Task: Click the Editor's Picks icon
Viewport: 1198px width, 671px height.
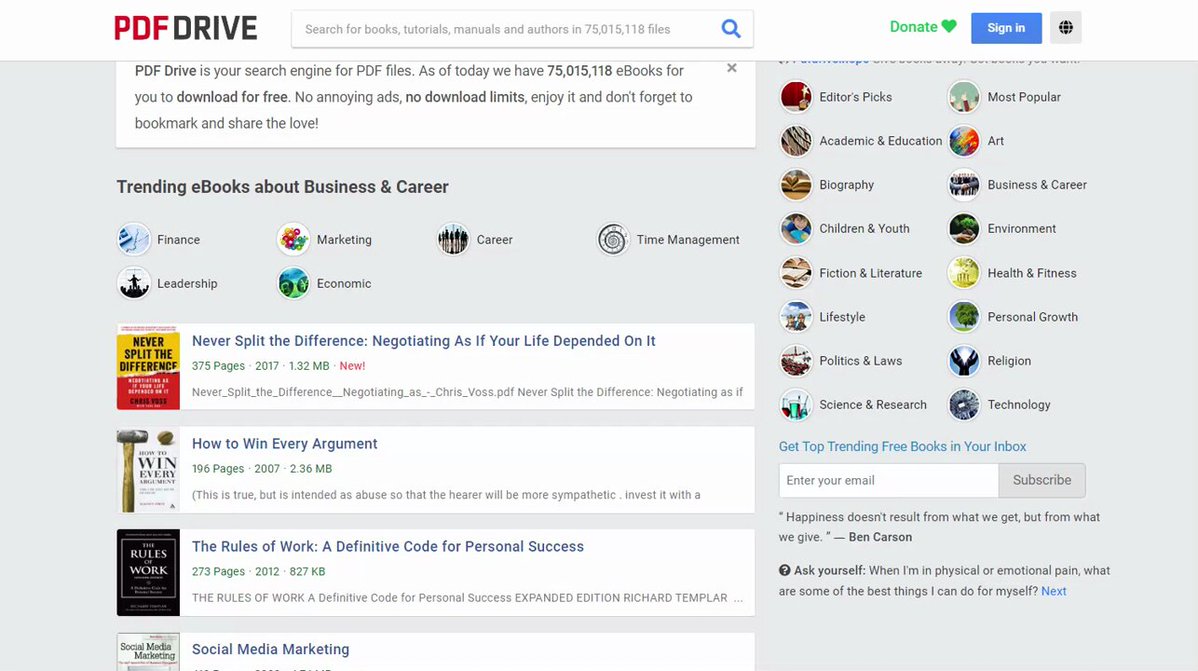Action: [x=796, y=97]
